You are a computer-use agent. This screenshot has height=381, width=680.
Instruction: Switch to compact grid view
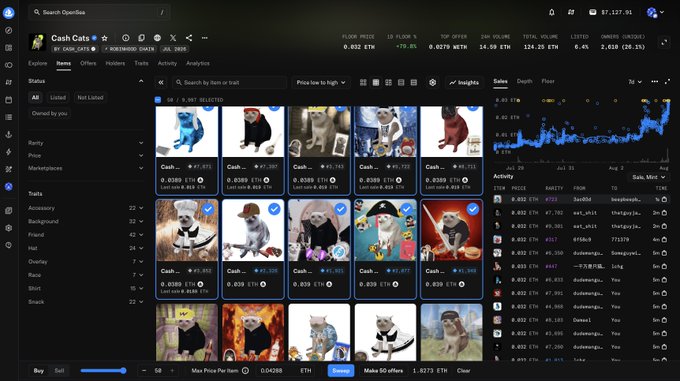tap(376, 82)
